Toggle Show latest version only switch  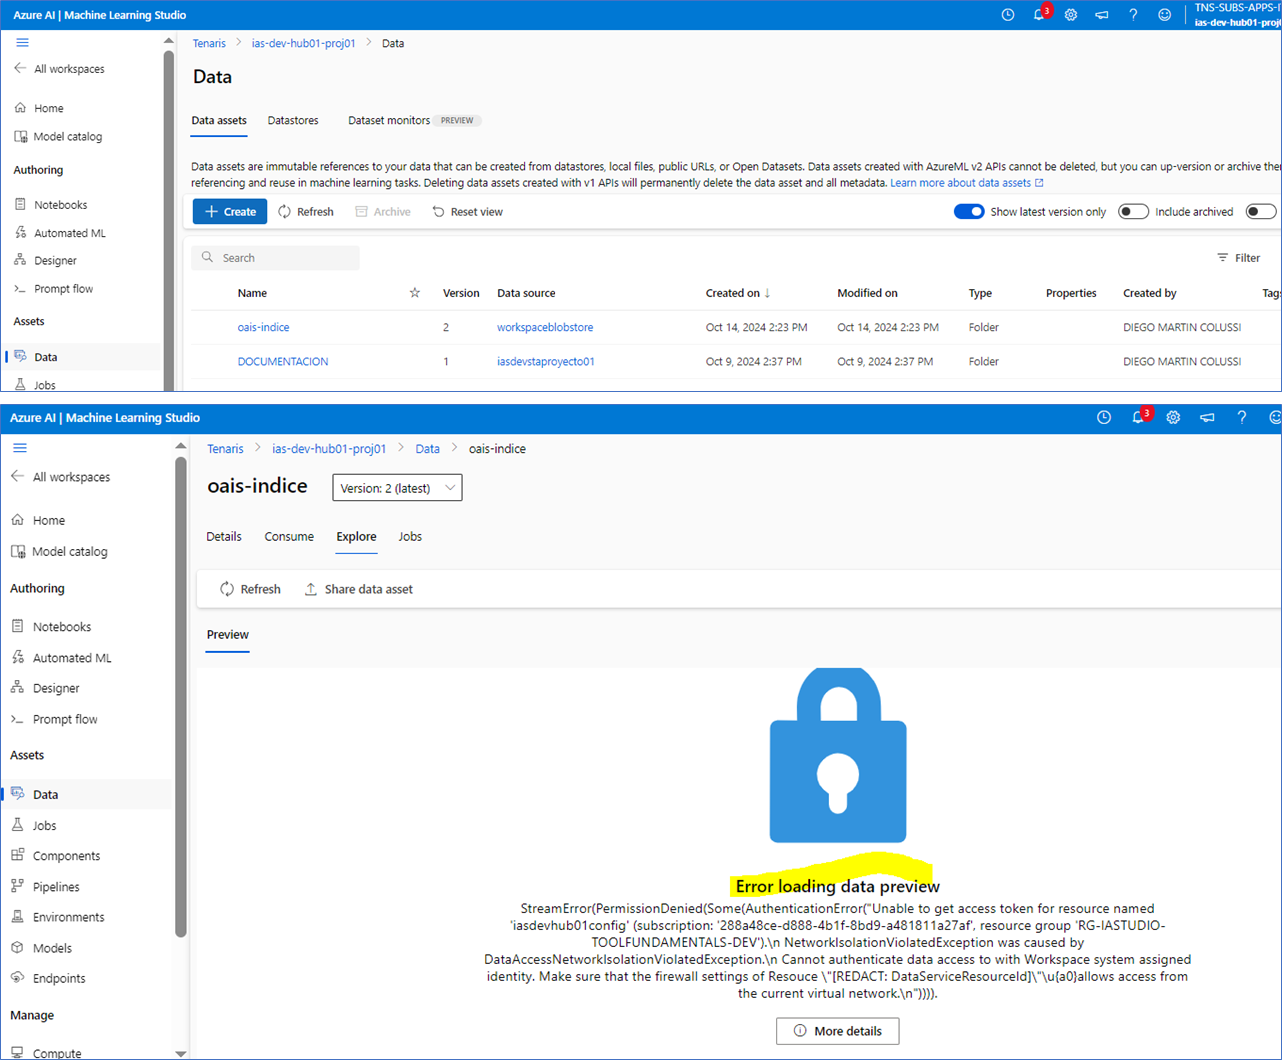click(969, 212)
